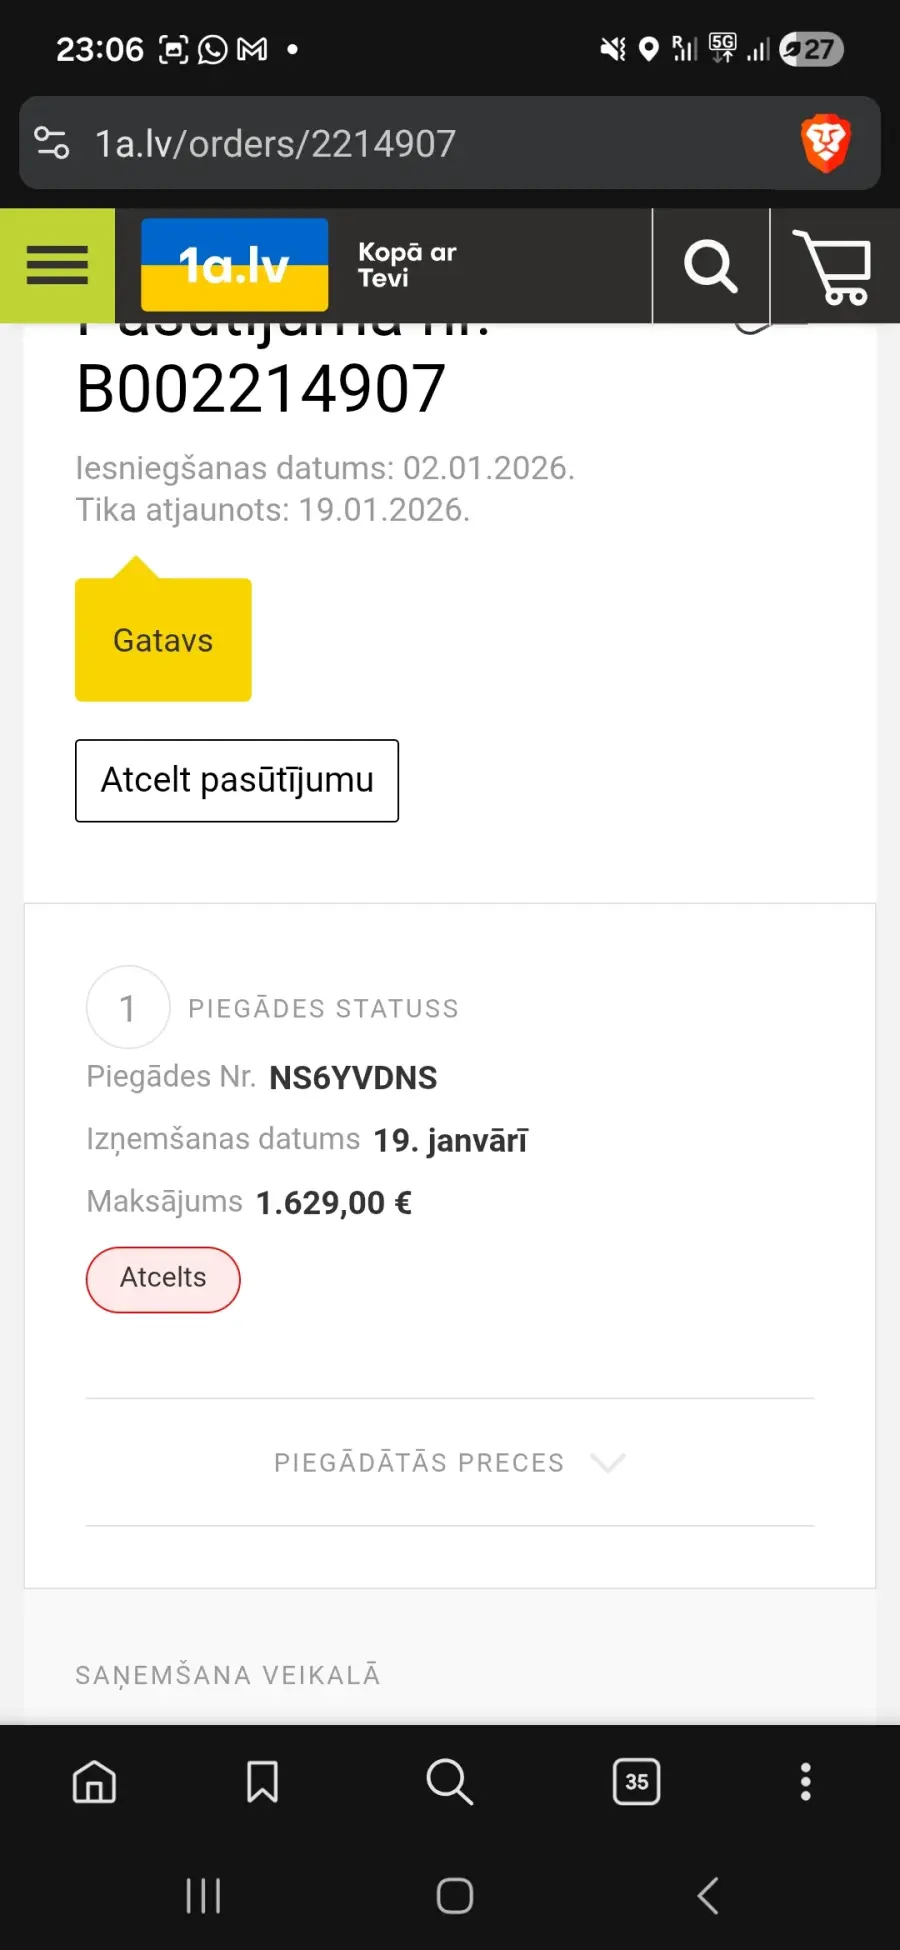Expand the Piegādātās preces section
The image size is (900, 1950).
coord(420,1462)
